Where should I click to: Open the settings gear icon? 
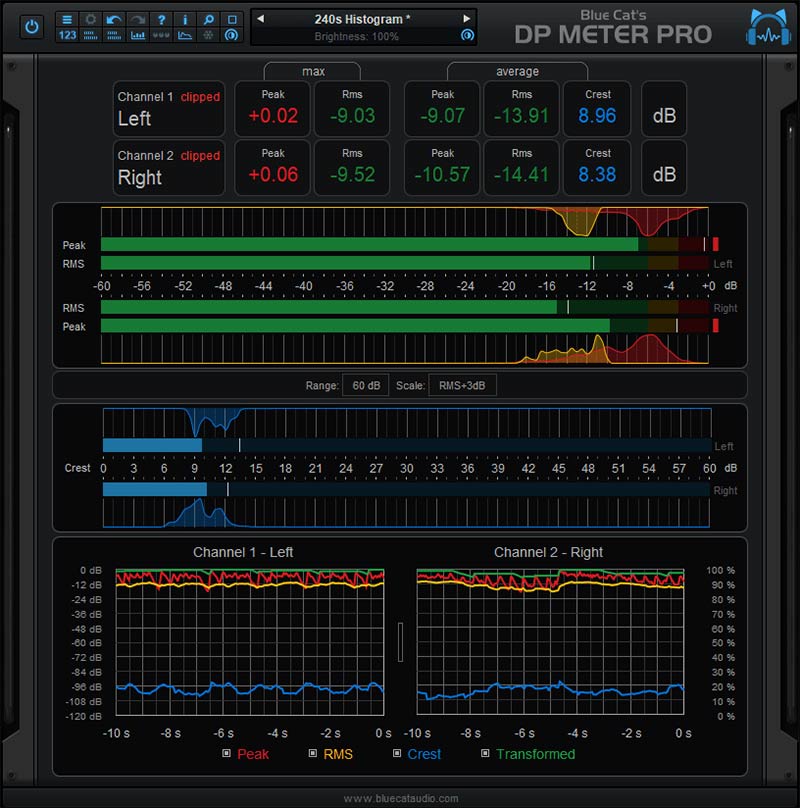[90, 19]
